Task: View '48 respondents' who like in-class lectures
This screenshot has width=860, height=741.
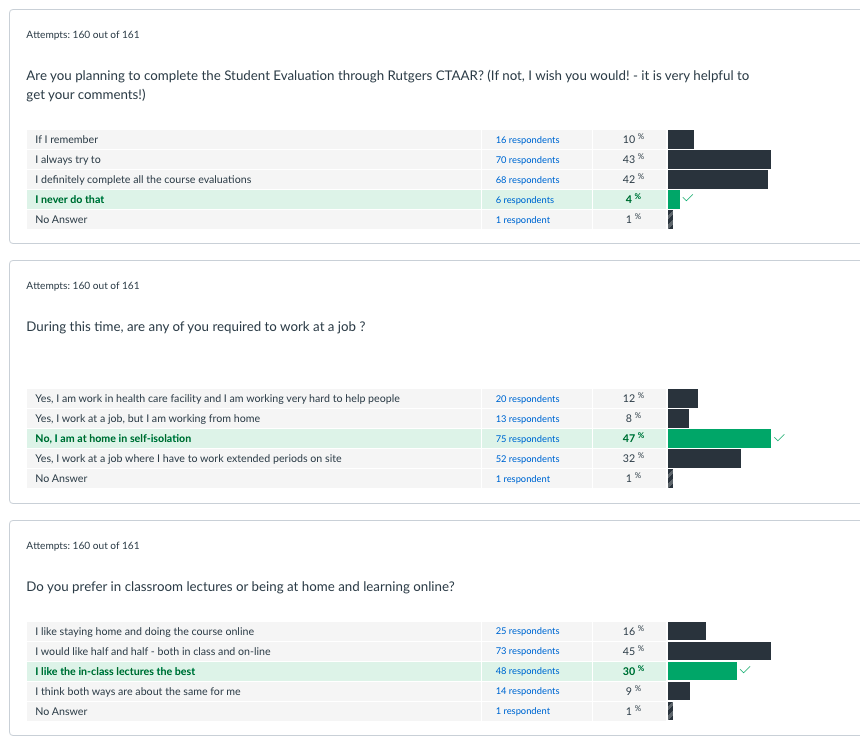Action: click(527, 671)
